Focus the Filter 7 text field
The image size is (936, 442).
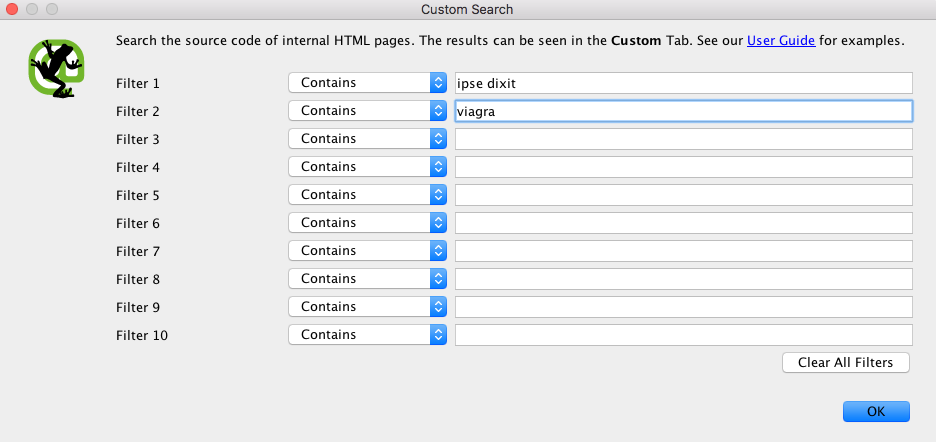pos(683,251)
